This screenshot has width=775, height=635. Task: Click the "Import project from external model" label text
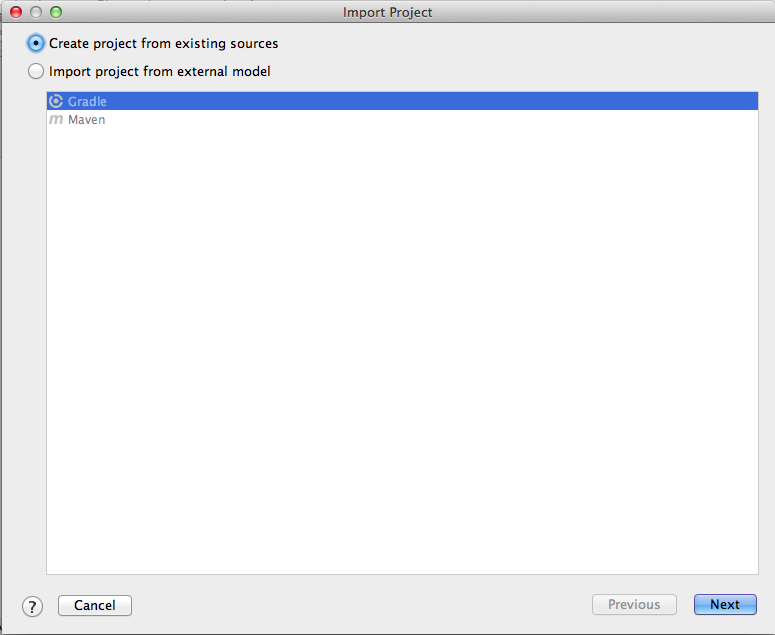[159, 71]
